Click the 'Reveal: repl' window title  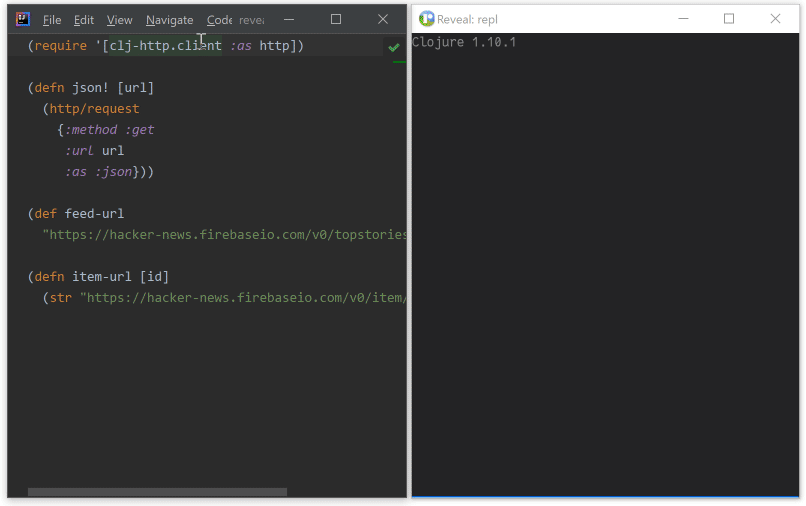[x=467, y=20]
